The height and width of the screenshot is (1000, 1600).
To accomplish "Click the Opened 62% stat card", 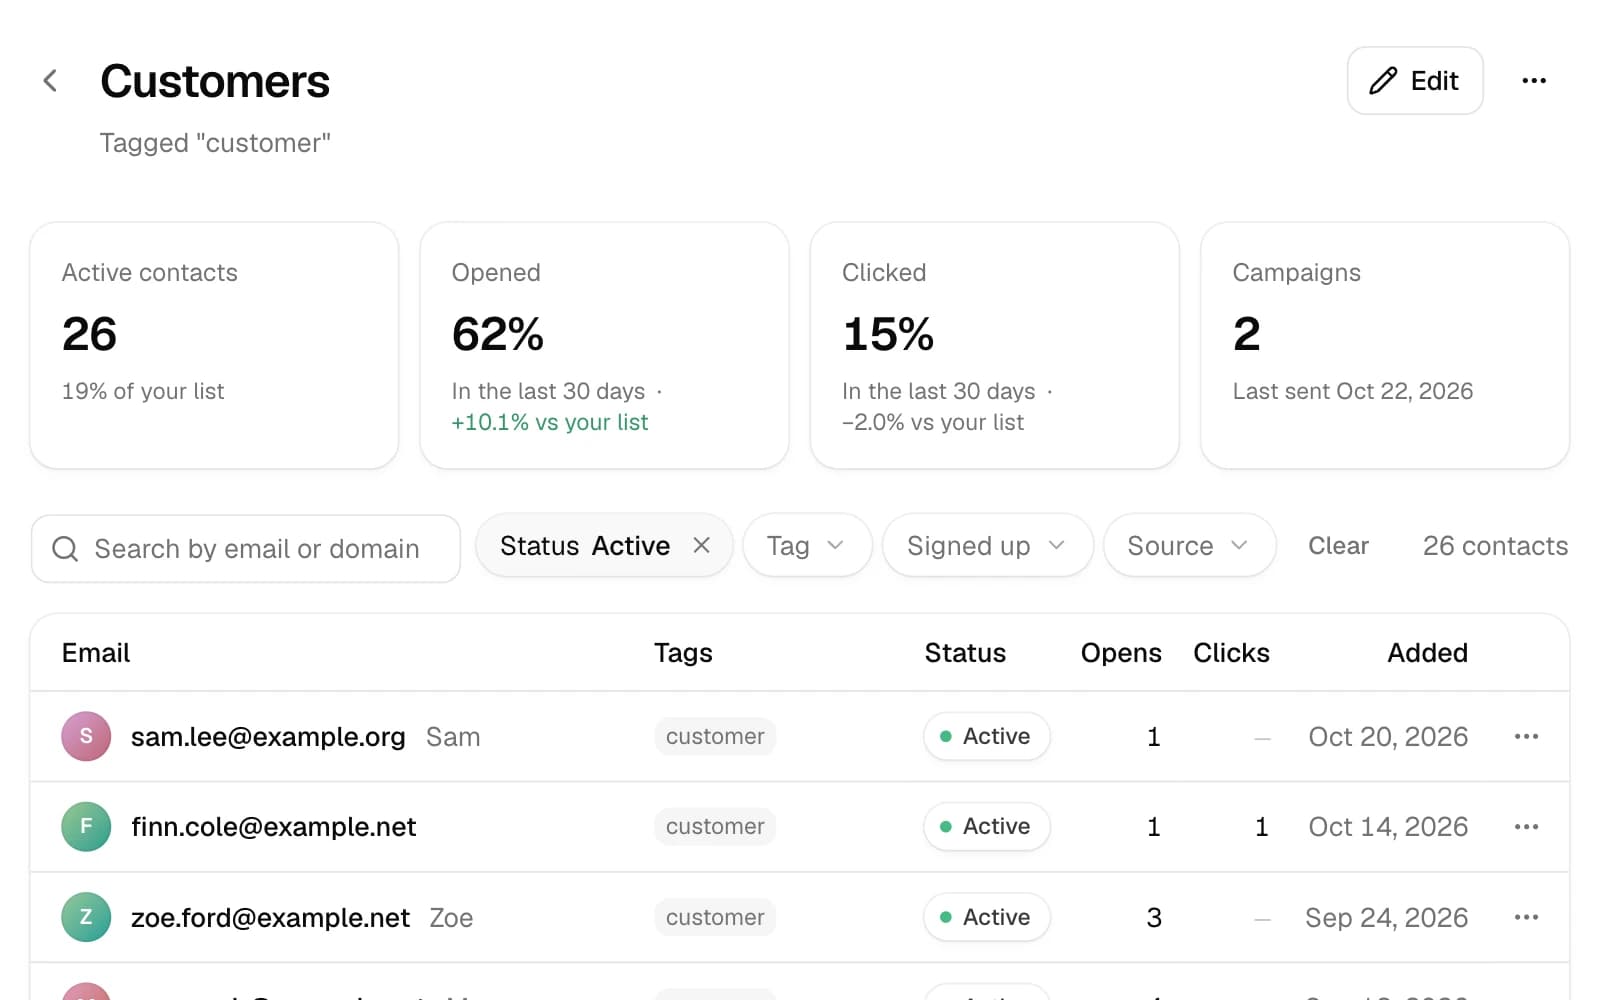I will coord(604,345).
